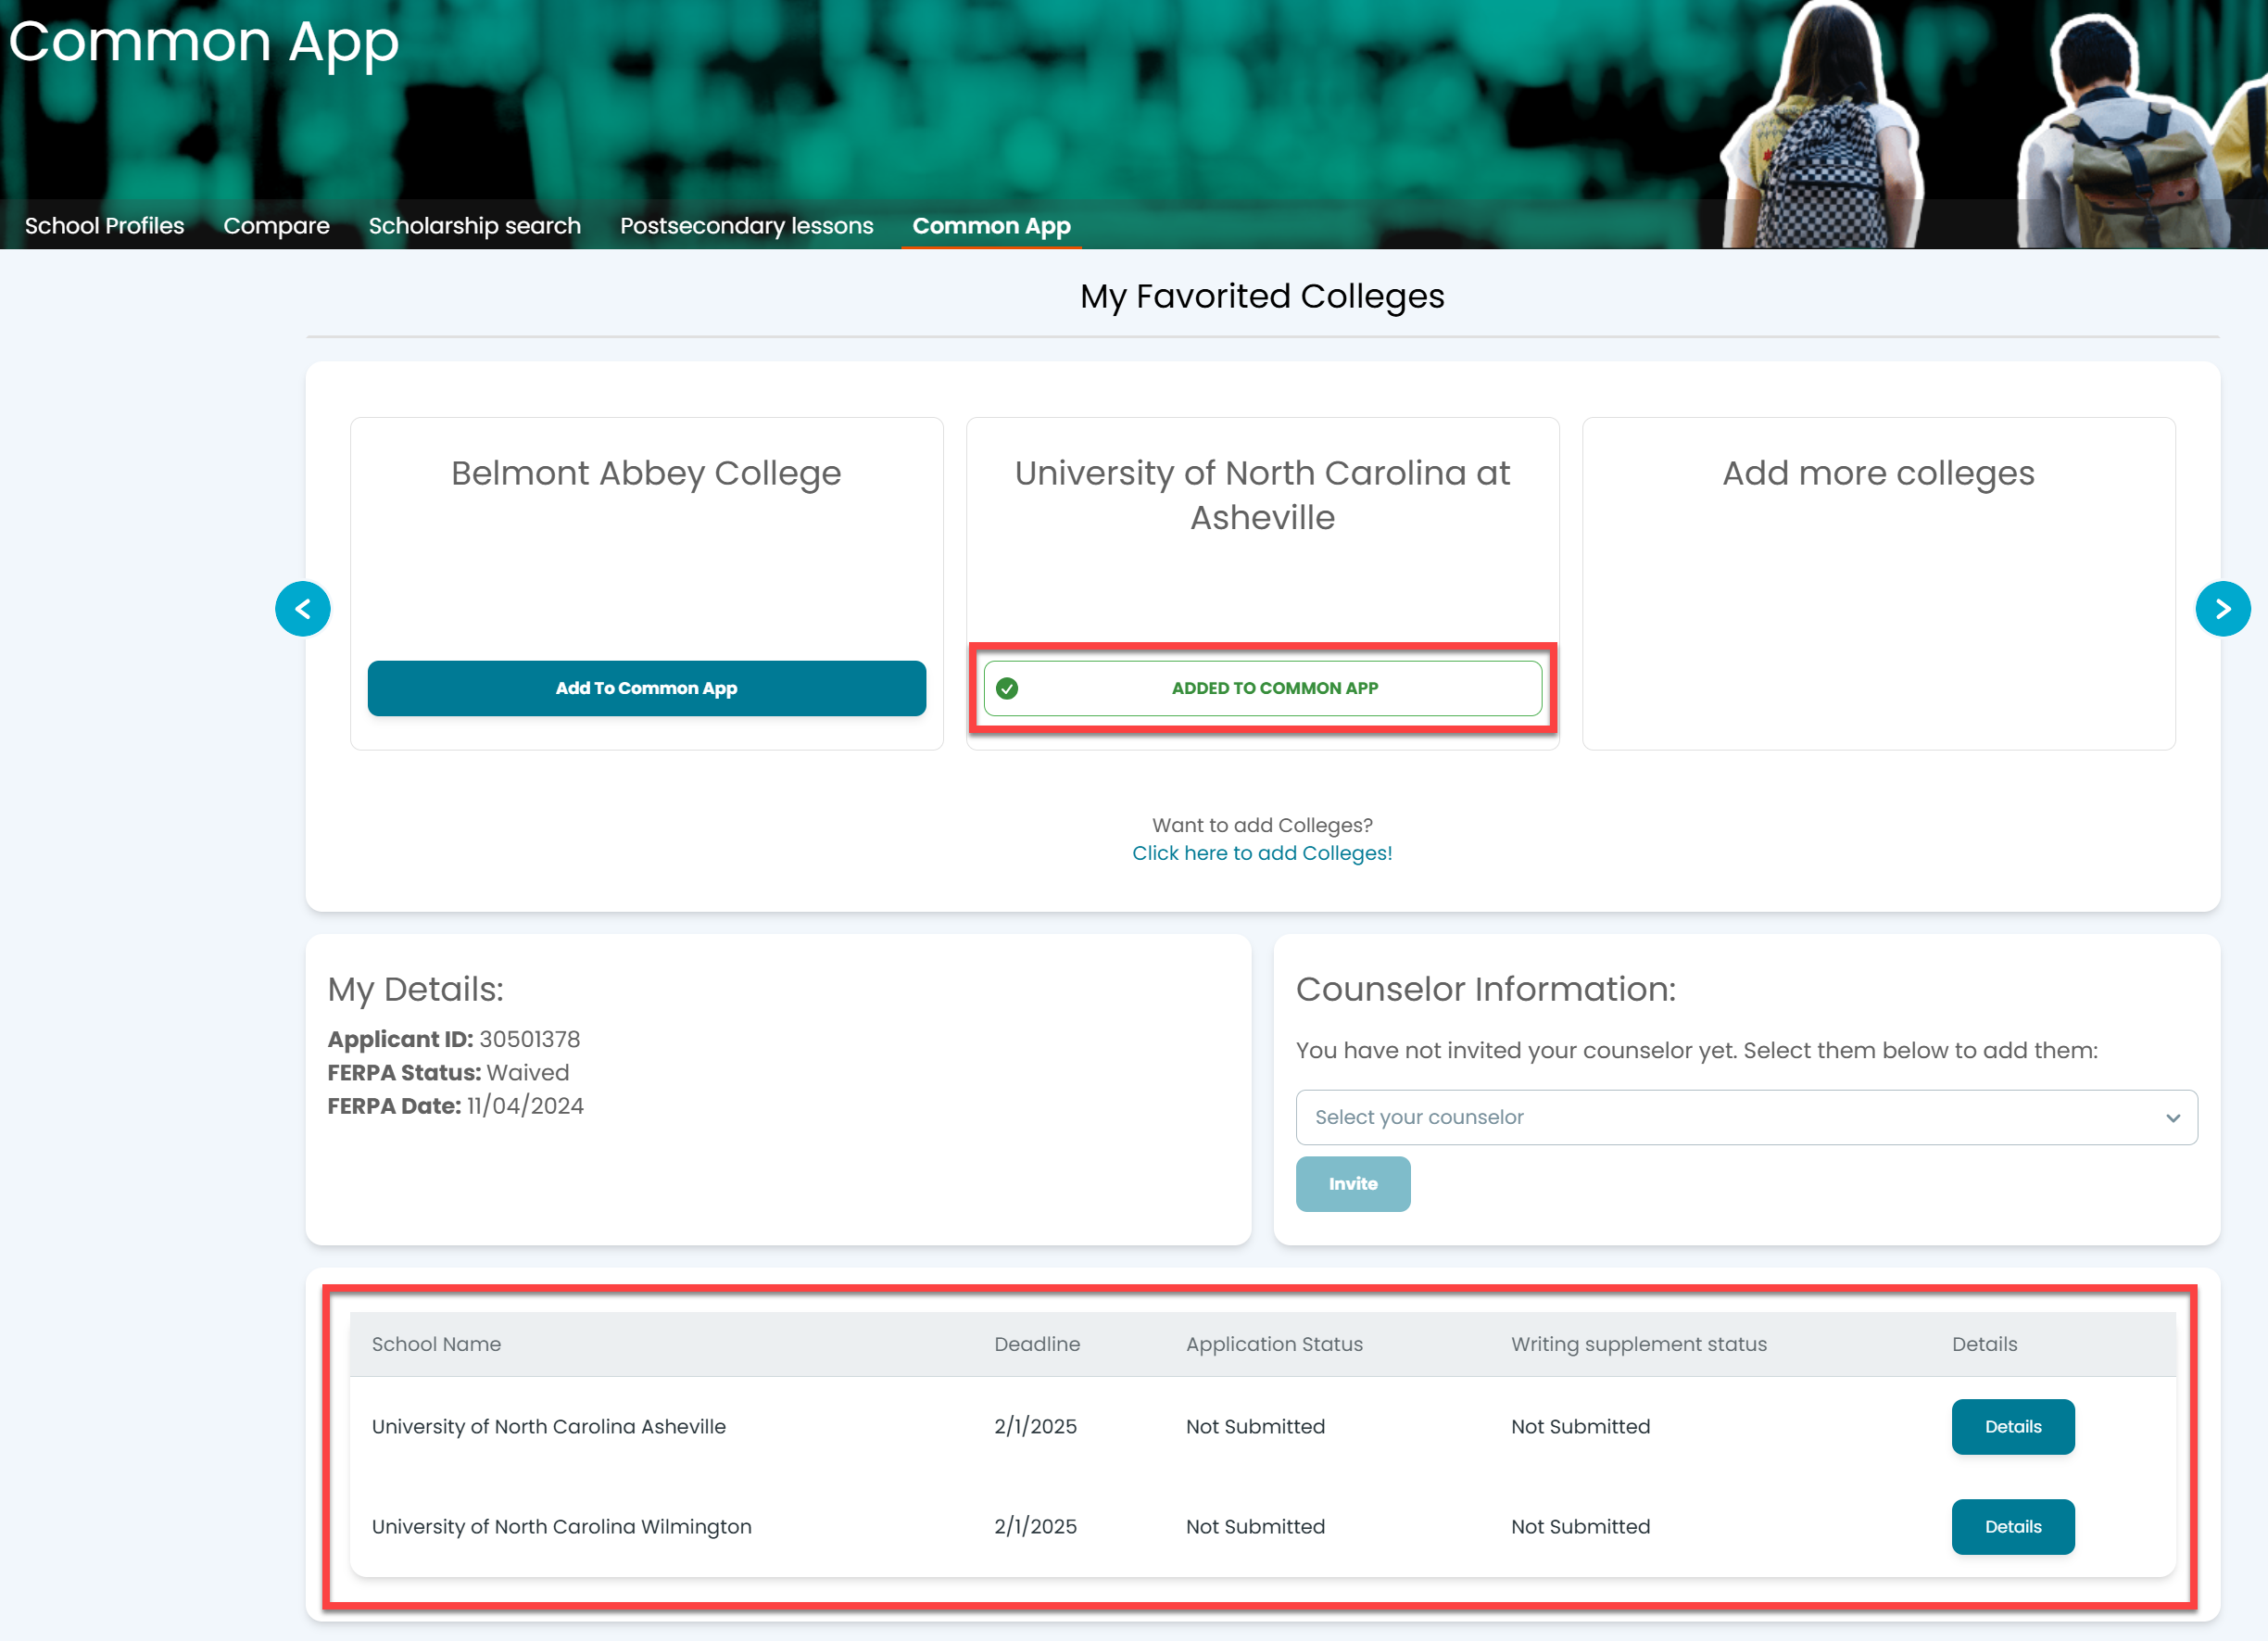The width and height of the screenshot is (2268, 1641).
Task: Click the Deadline column header
Action: [1037, 1344]
